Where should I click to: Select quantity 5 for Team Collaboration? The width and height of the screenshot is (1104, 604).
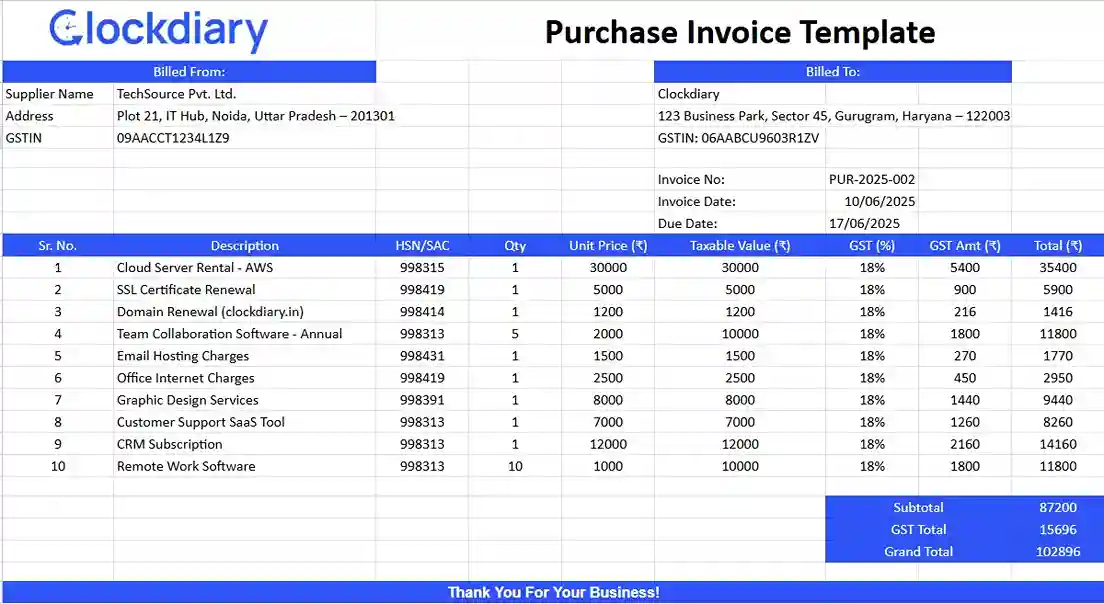(515, 334)
